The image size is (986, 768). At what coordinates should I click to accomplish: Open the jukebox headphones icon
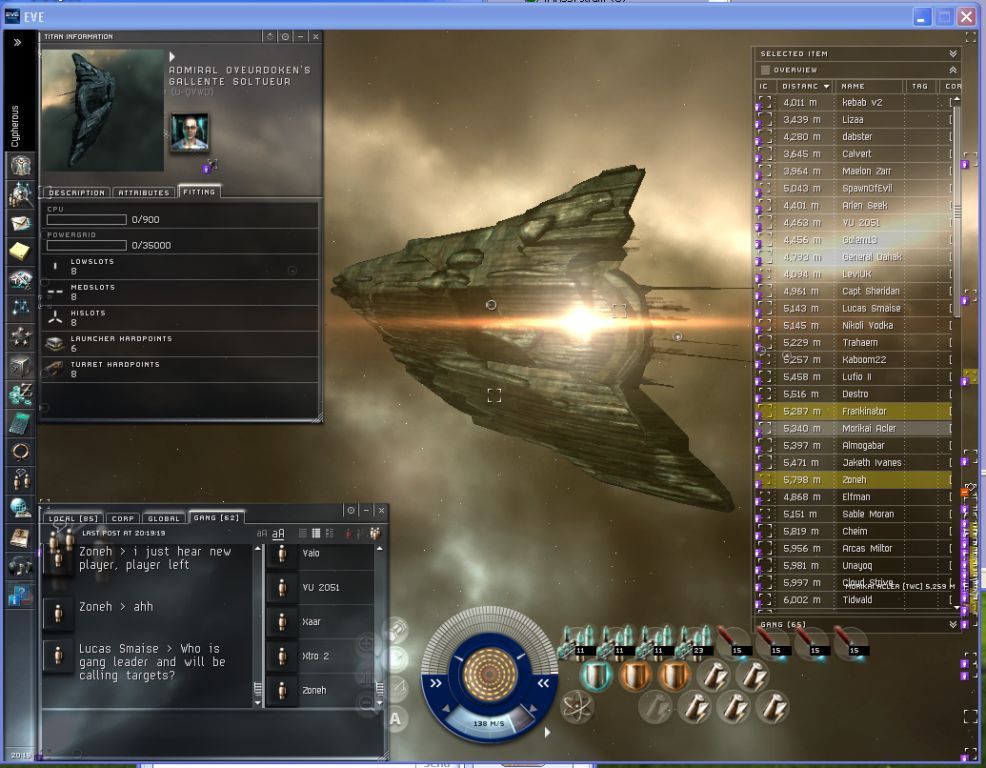pyautogui.click(x=21, y=565)
